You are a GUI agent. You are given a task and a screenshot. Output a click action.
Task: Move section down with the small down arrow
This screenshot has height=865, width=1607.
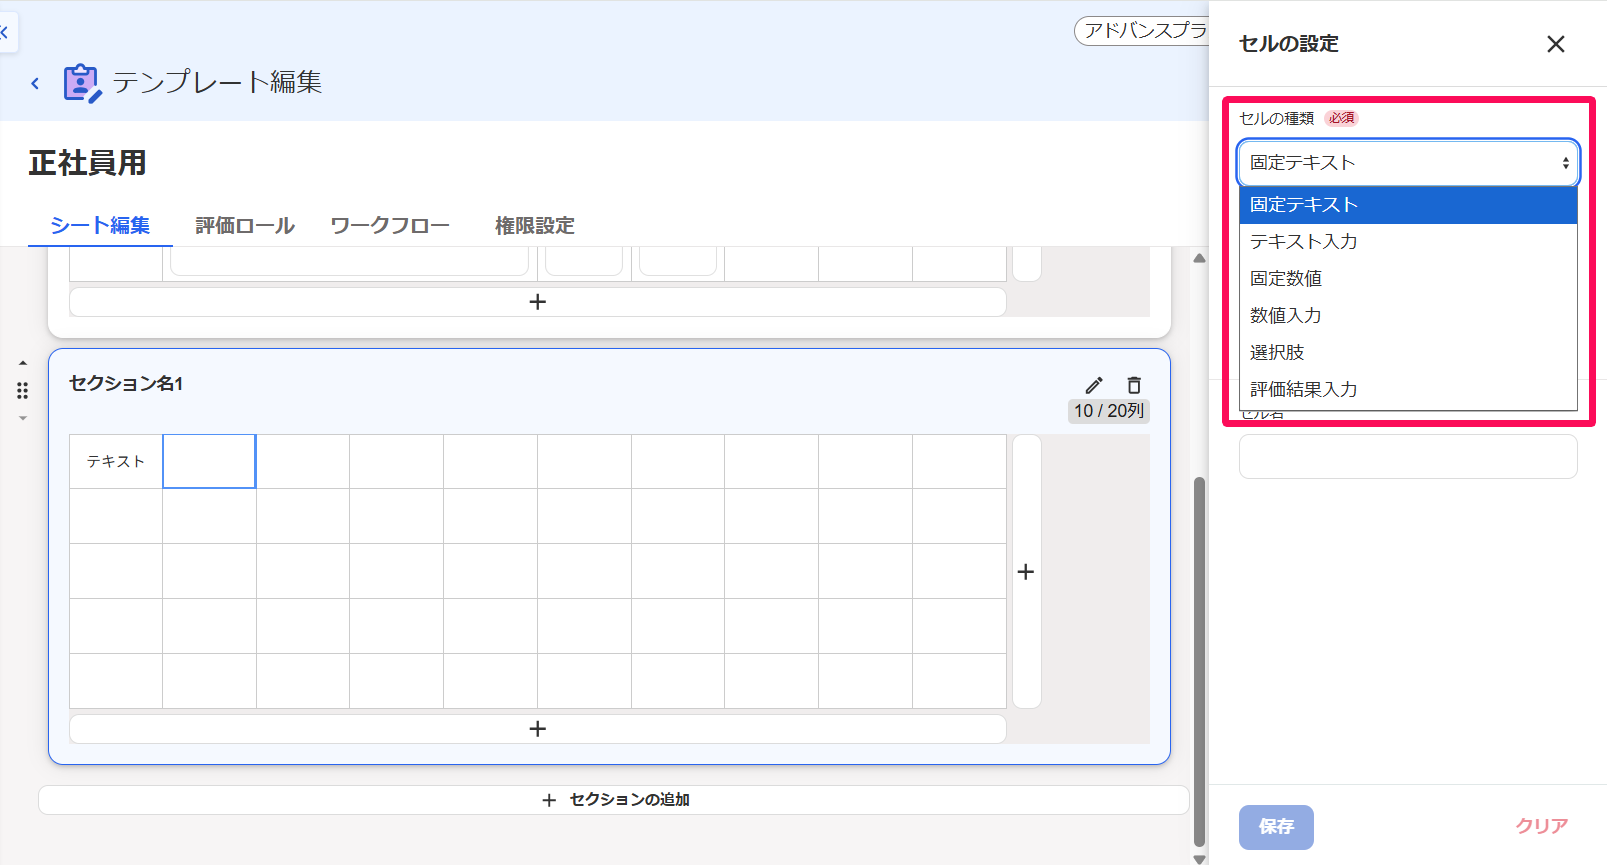pos(23,418)
